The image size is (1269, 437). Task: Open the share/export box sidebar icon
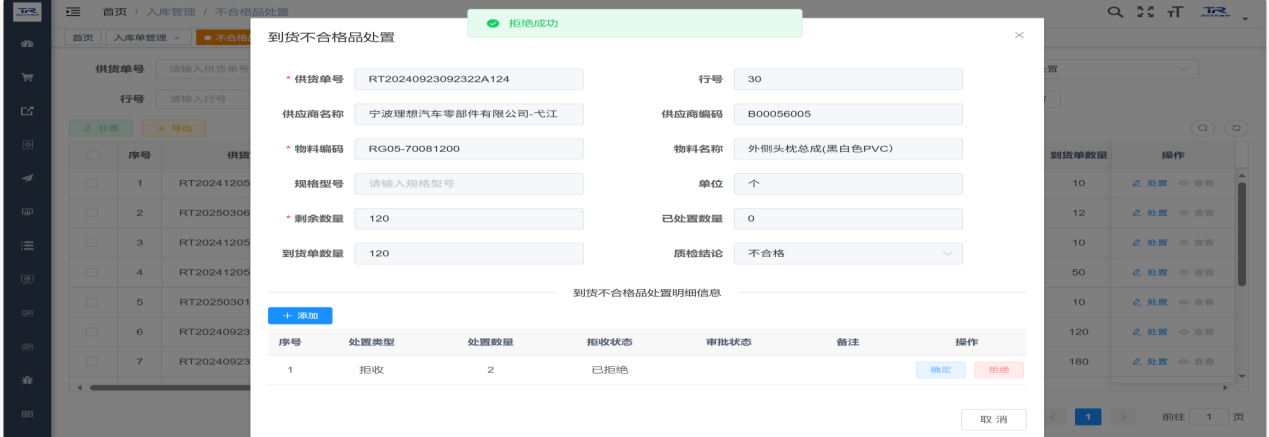pyautogui.click(x=27, y=110)
